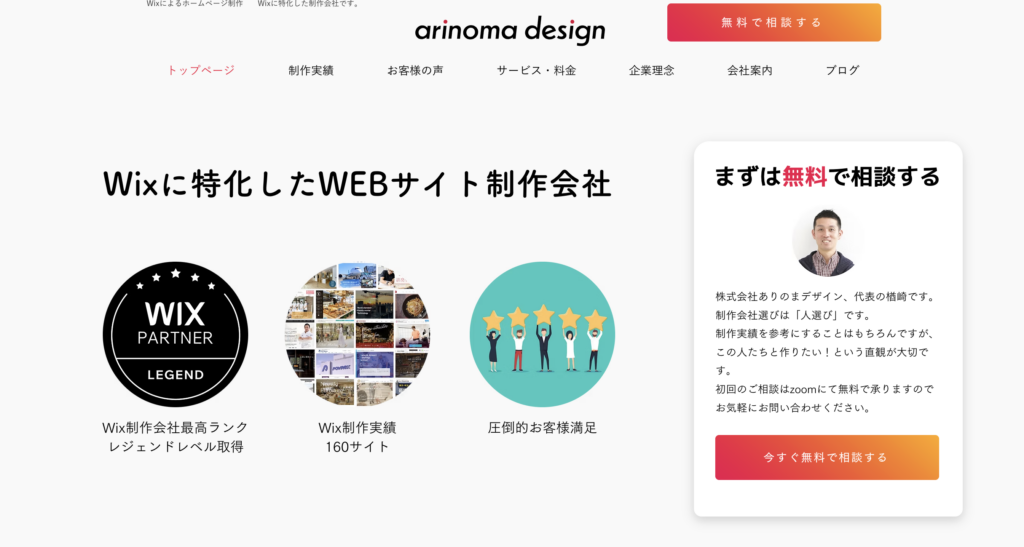
Task: Click the 今すぐ無料で相談する button
Action: click(x=827, y=458)
